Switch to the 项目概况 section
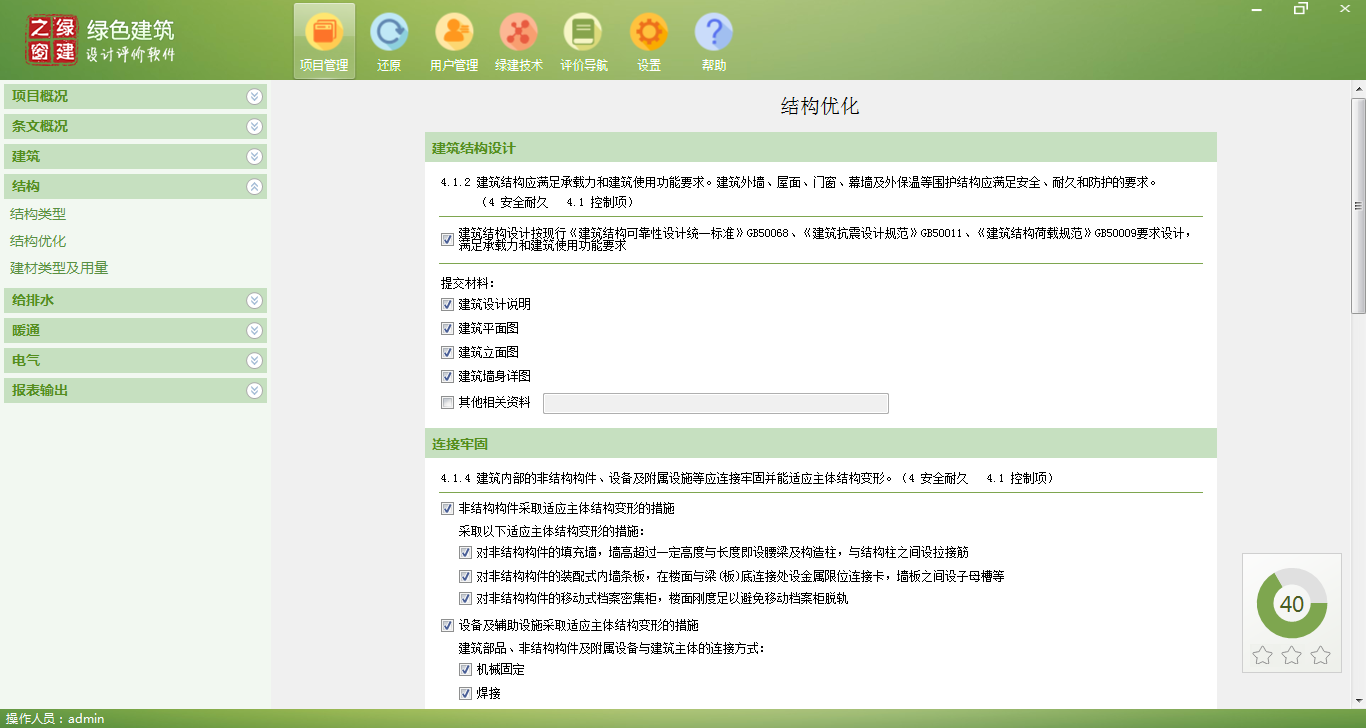This screenshot has width=1366, height=728. point(135,96)
